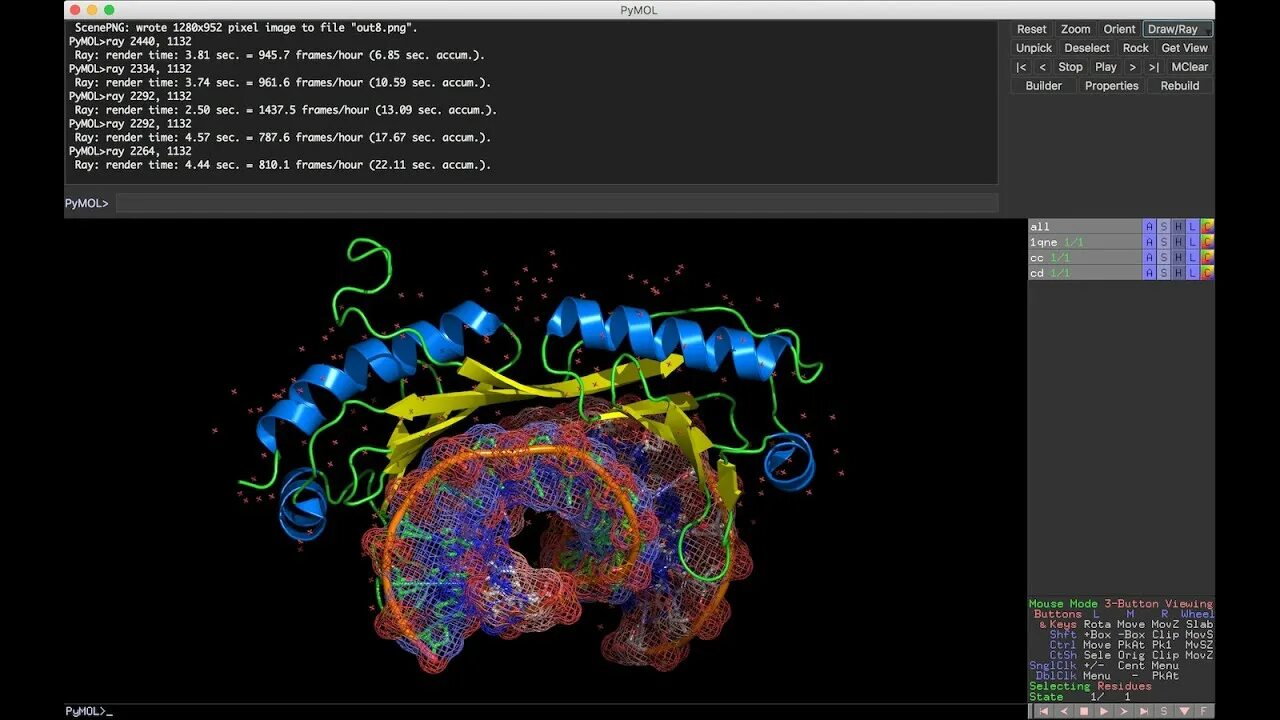Viewport: 1280px width, 720px height.
Task: Stop playback using square stop icon
Action: [x=1084, y=711]
